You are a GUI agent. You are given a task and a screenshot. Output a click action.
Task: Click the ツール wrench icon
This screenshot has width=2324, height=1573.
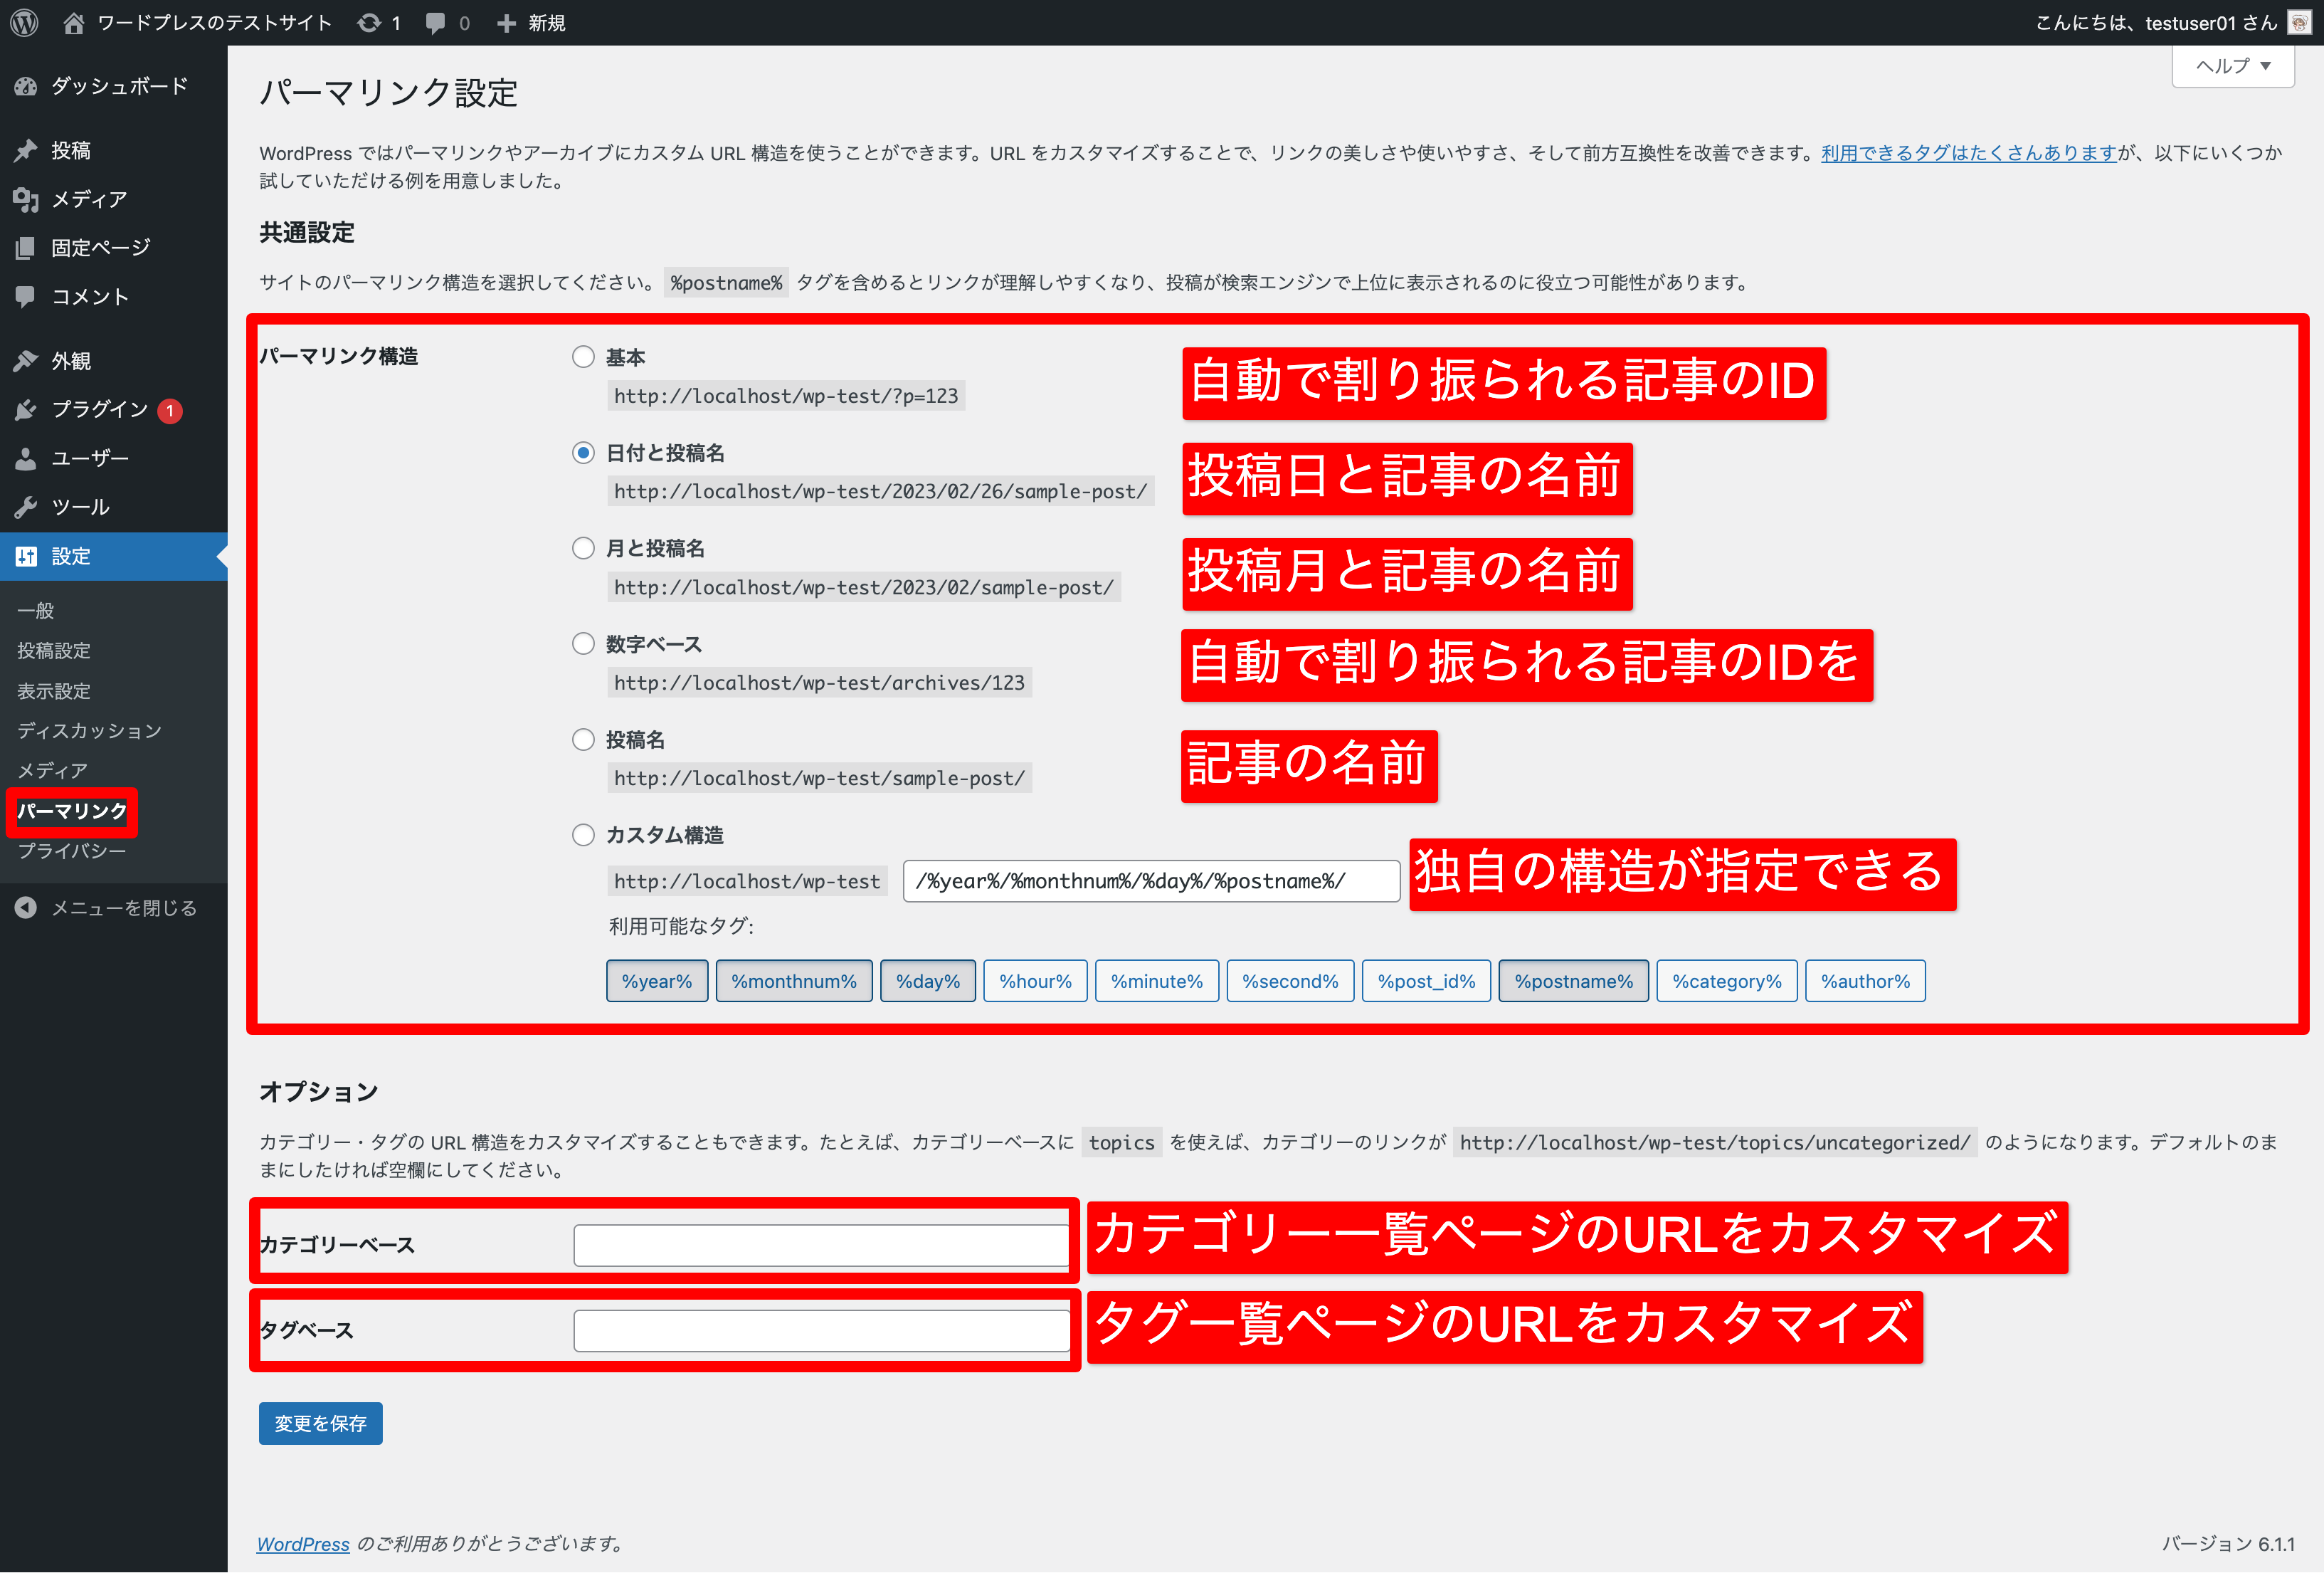pos(26,507)
